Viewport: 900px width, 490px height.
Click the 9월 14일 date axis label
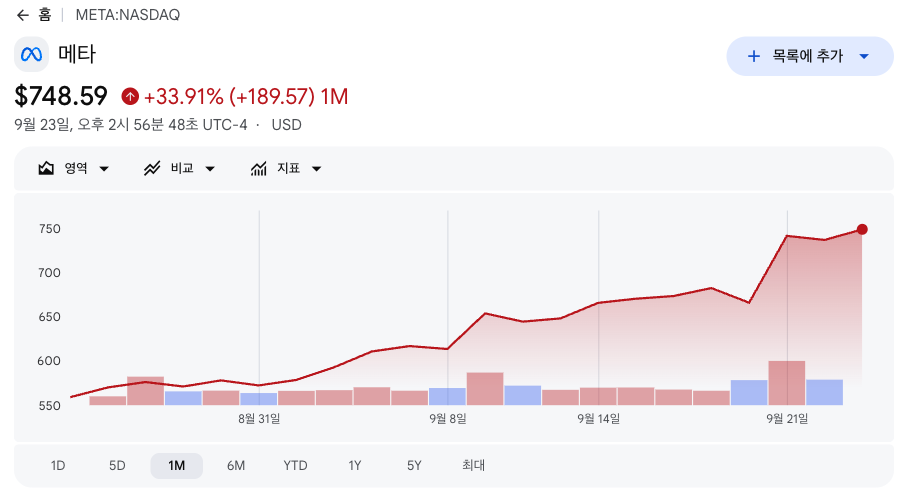(599, 419)
